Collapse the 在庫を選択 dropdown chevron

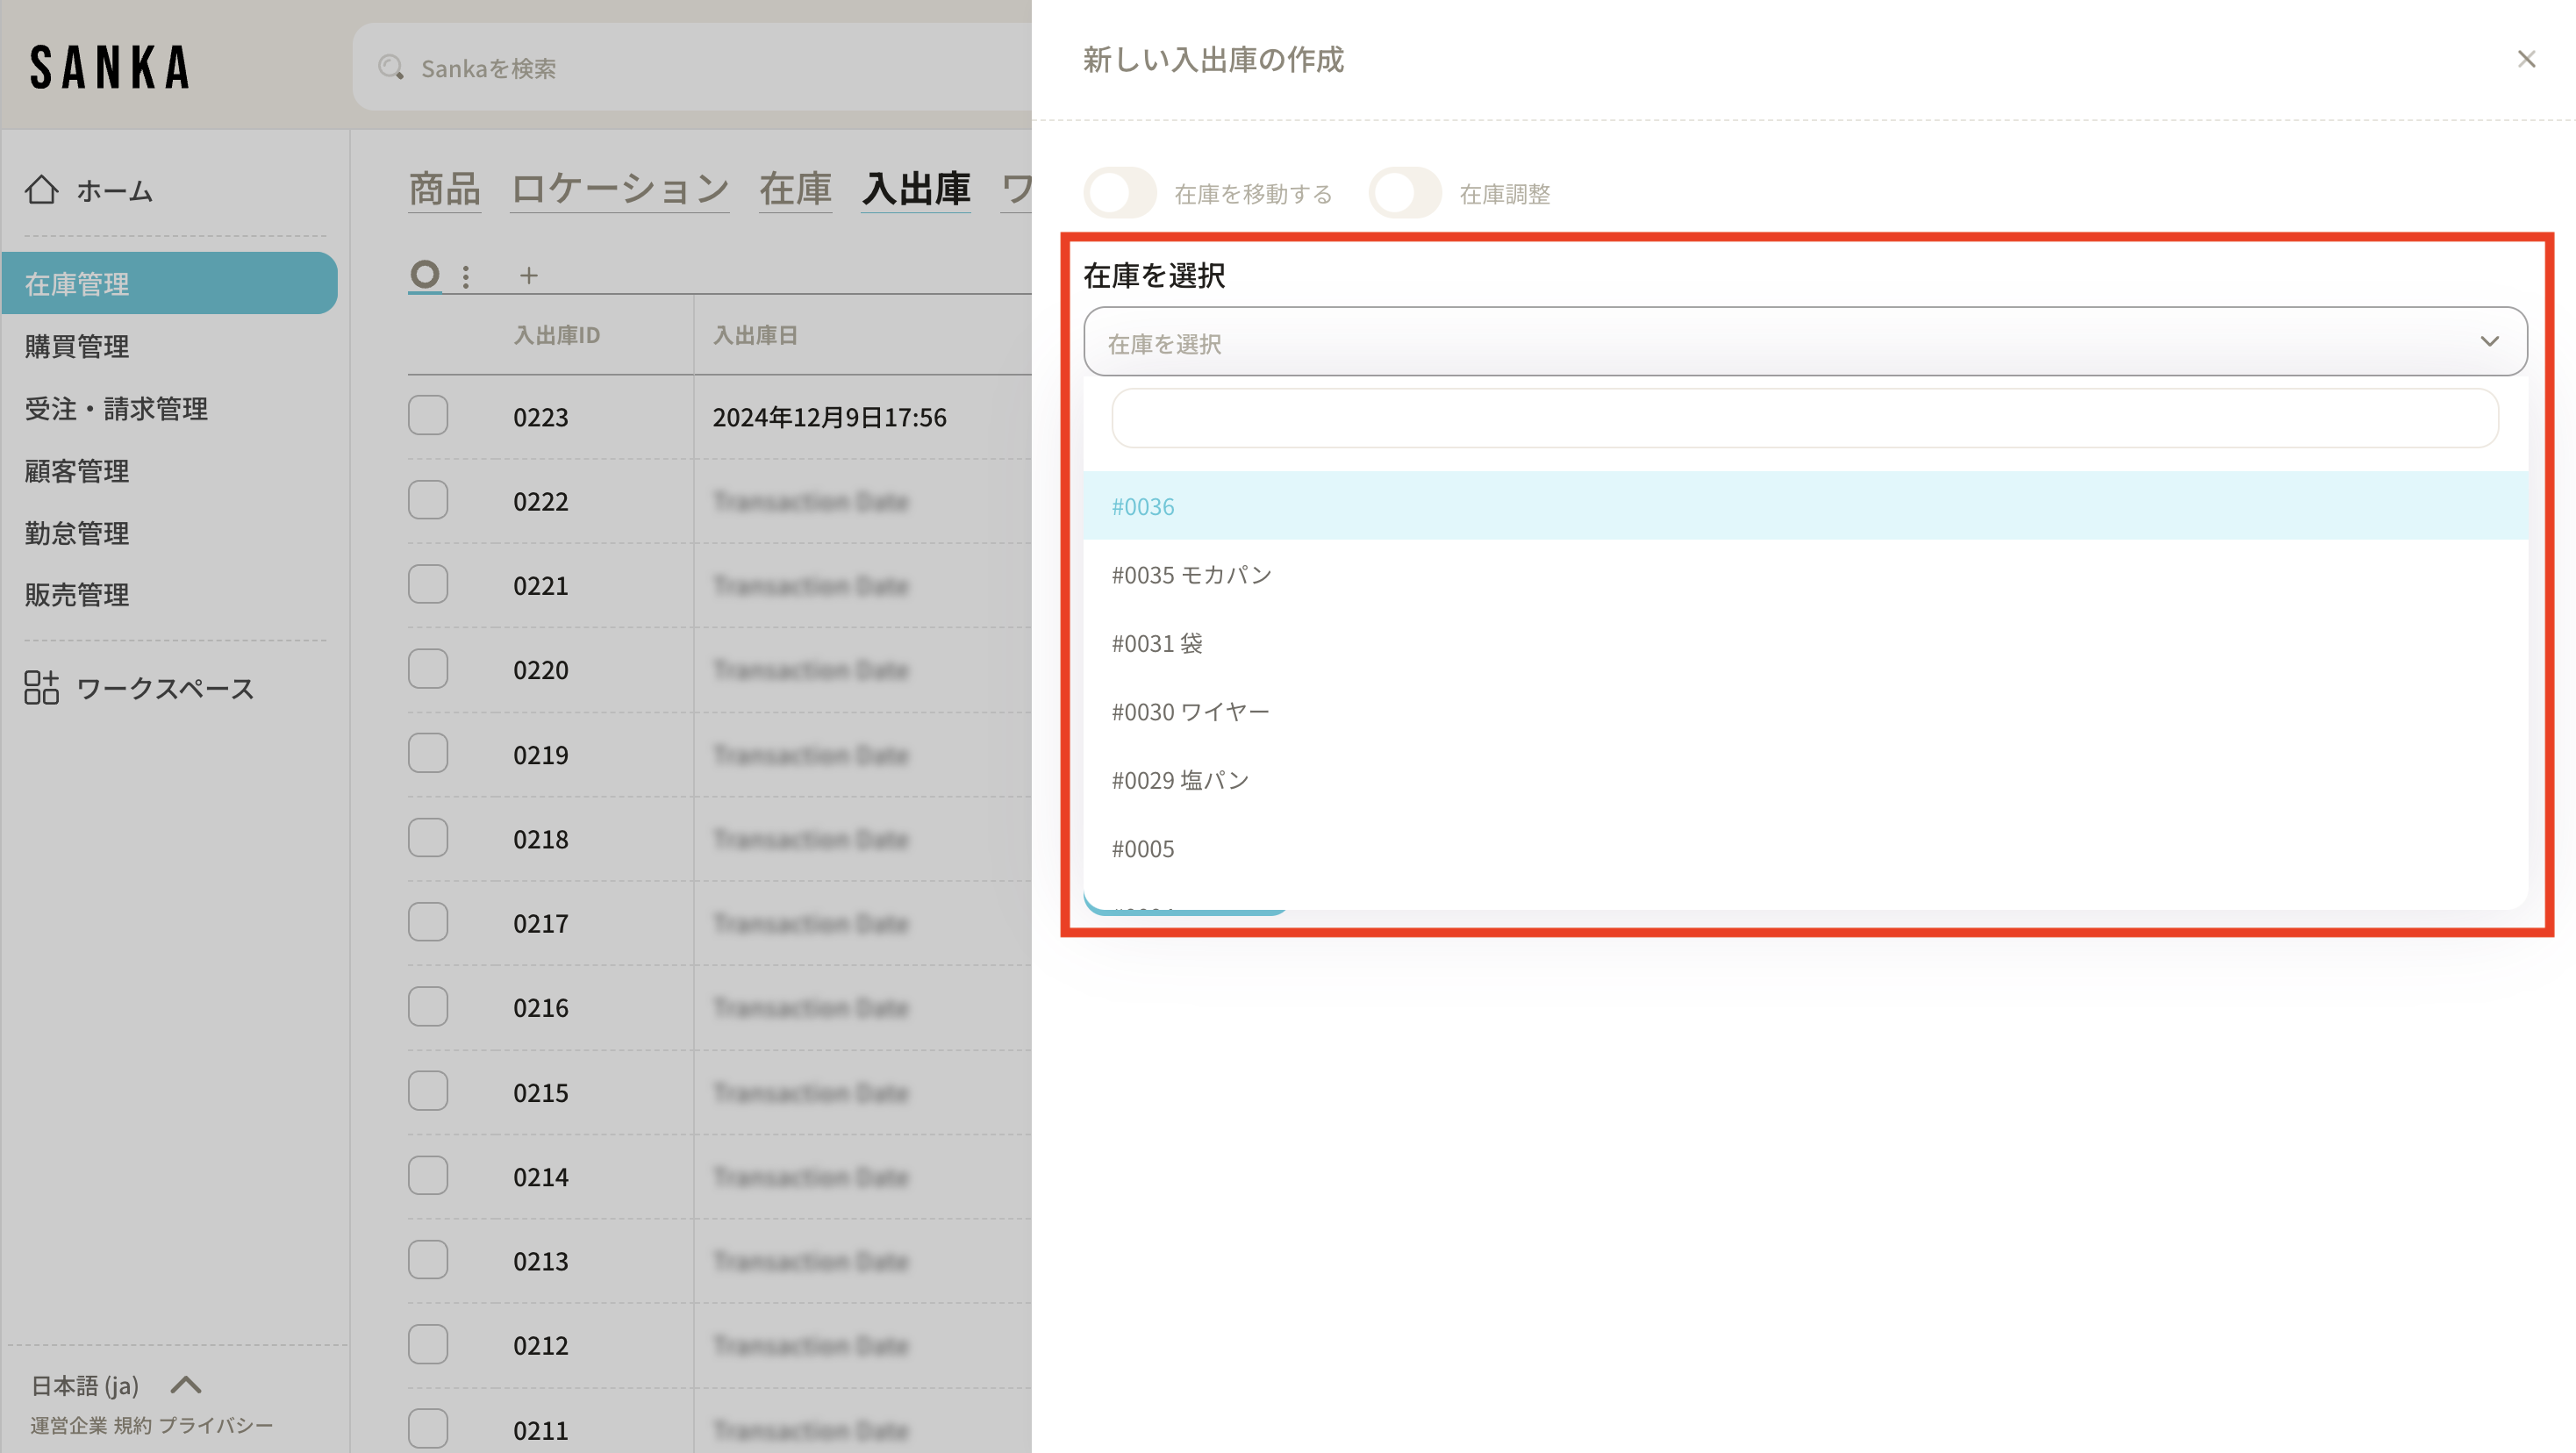2489,342
